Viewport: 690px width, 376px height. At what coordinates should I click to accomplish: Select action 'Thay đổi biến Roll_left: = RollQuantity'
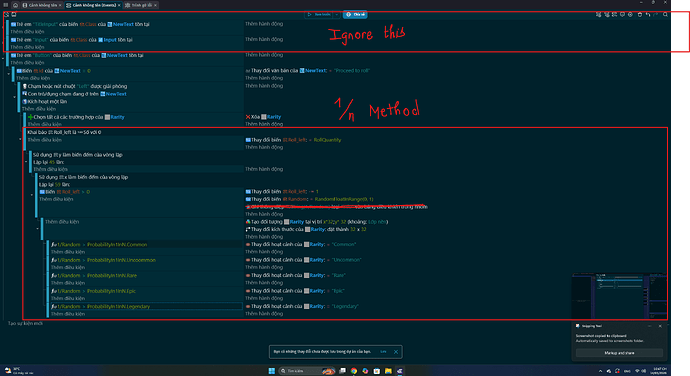(x=293, y=140)
